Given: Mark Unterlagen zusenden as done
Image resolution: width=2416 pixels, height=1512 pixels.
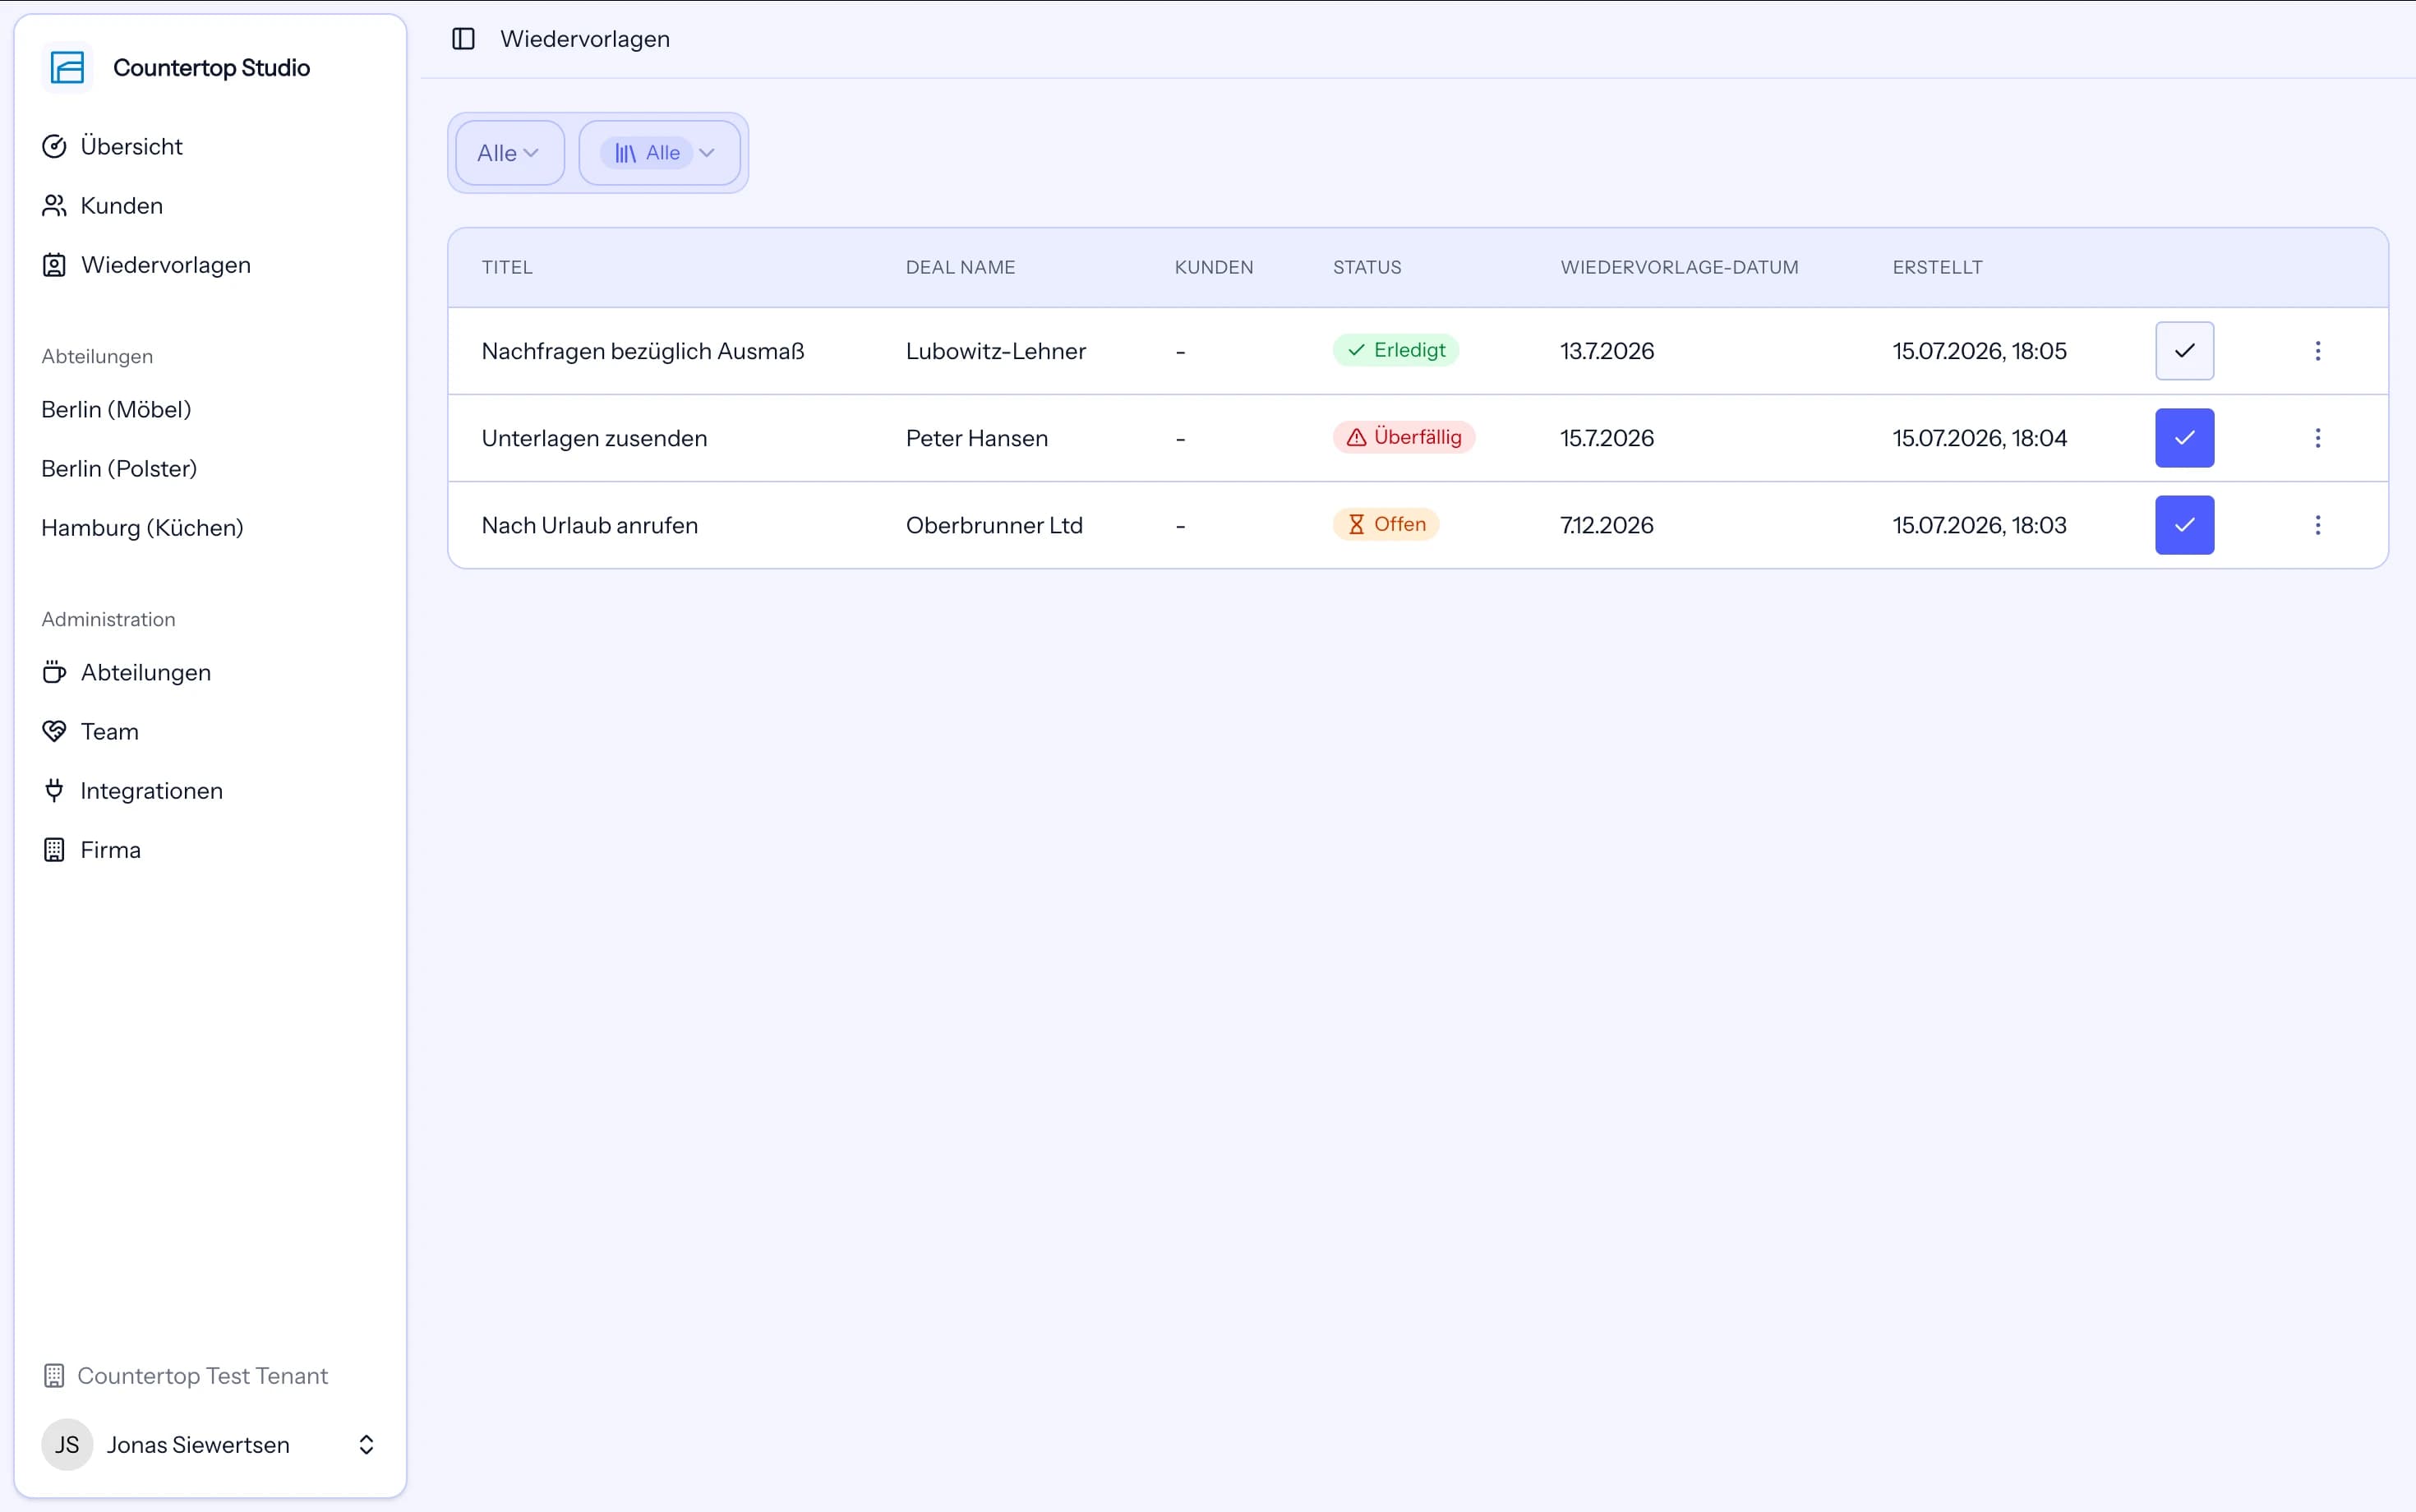Looking at the screenshot, I should [x=2185, y=438].
